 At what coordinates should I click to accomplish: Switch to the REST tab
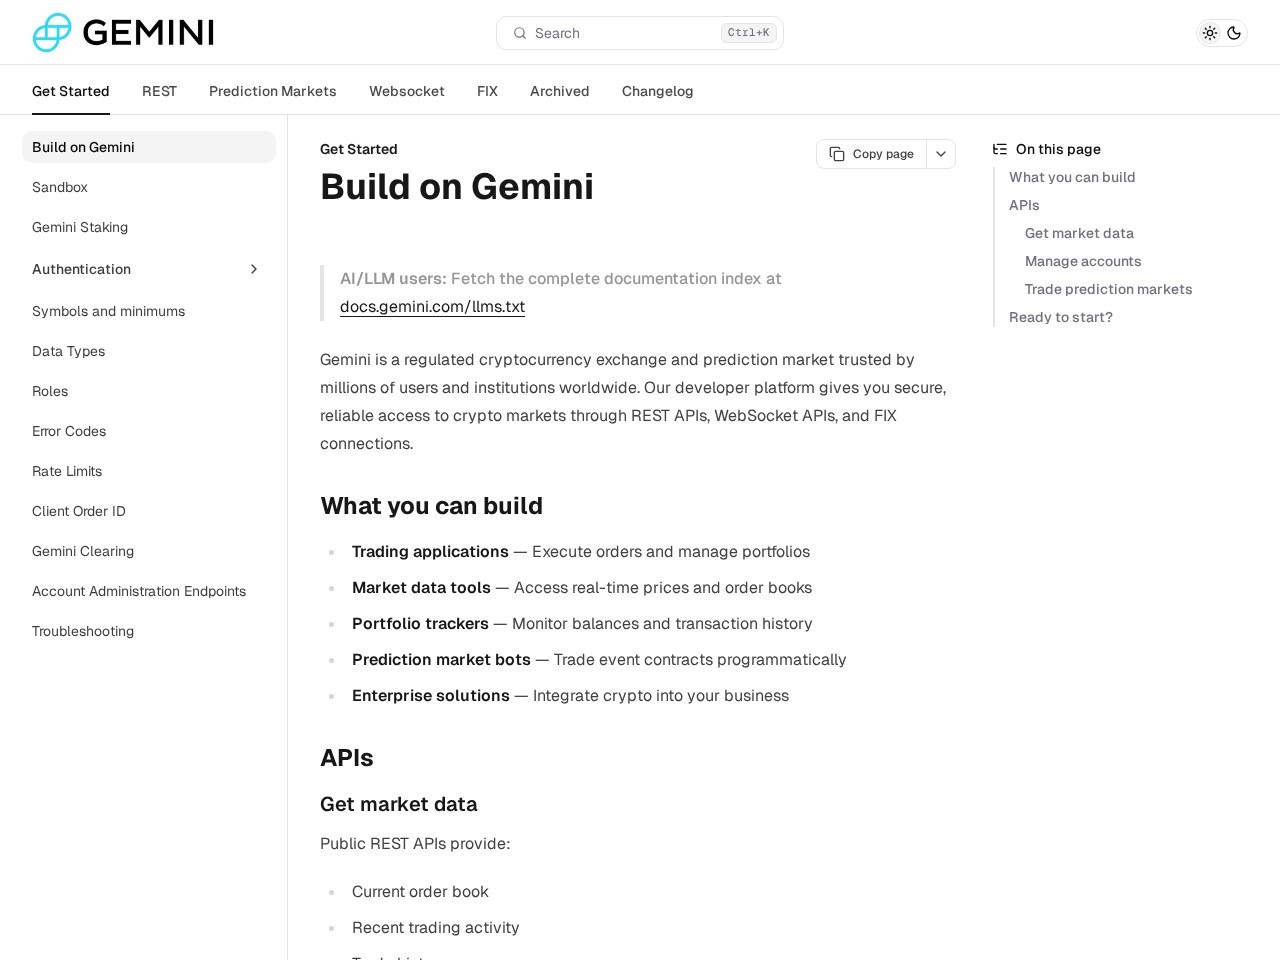point(159,91)
